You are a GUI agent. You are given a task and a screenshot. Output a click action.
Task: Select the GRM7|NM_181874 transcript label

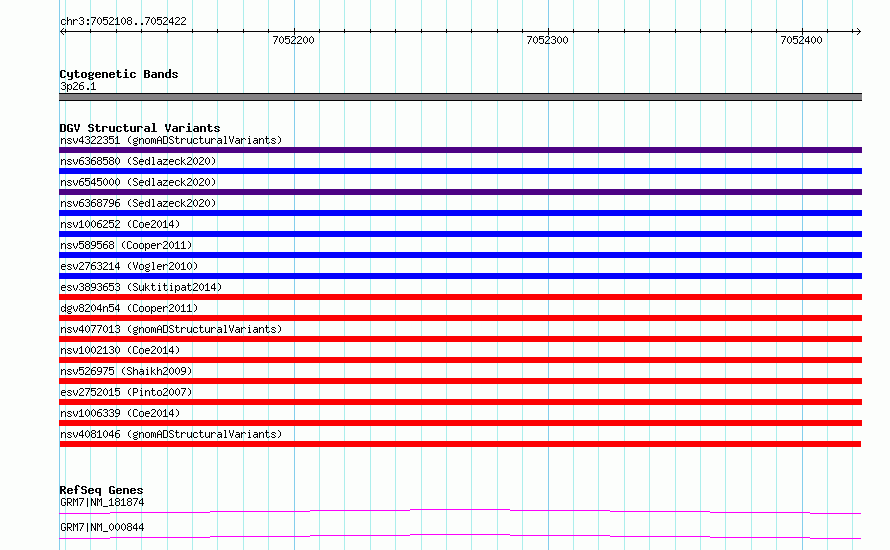[x=102, y=502]
